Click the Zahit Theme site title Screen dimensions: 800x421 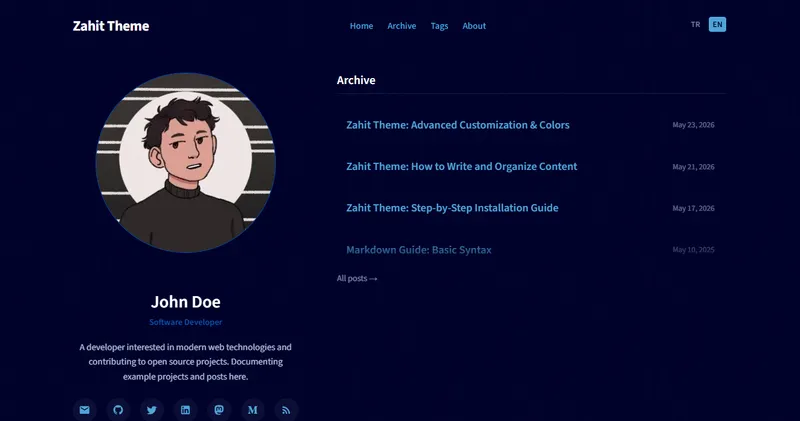click(x=111, y=26)
